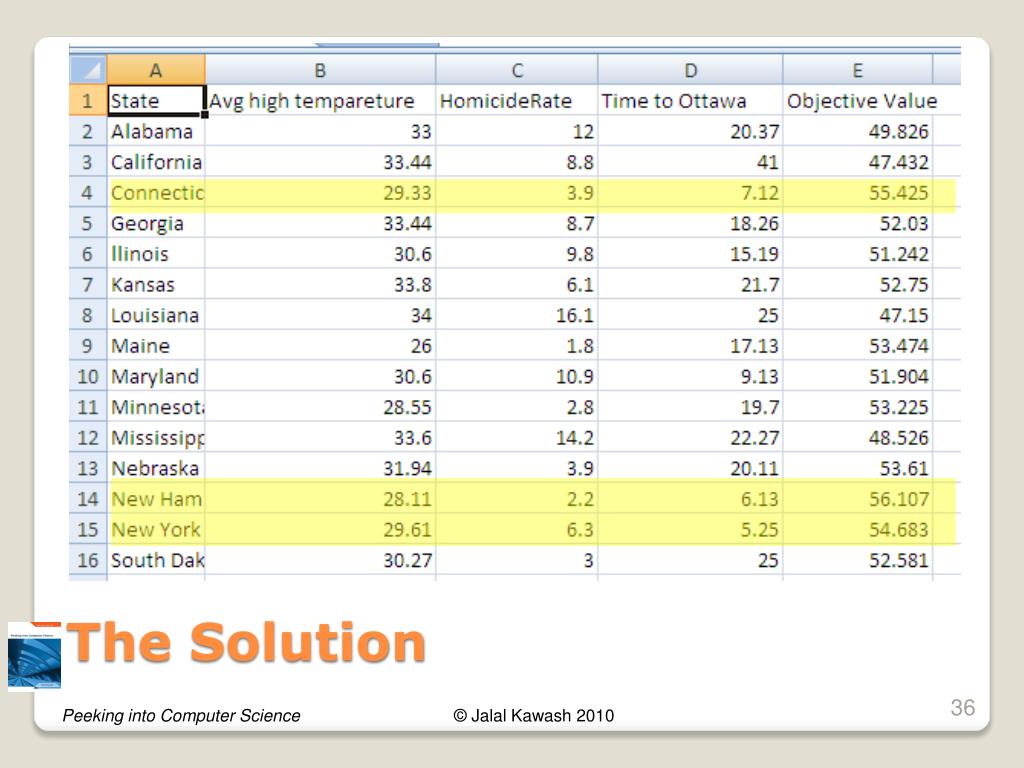The width and height of the screenshot is (1024, 768).
Task: Click Mississippi's homicide rate 14.2
Action: (x=517, y=438)
